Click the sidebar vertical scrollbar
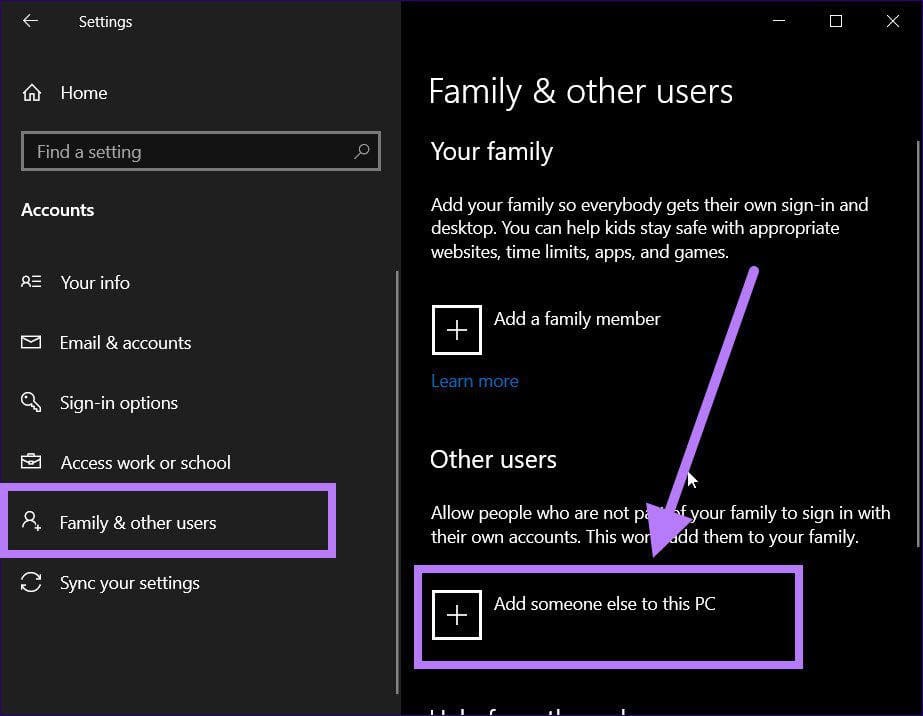The width and height of the screenshot is (923, 716). [x=397, y=483]
